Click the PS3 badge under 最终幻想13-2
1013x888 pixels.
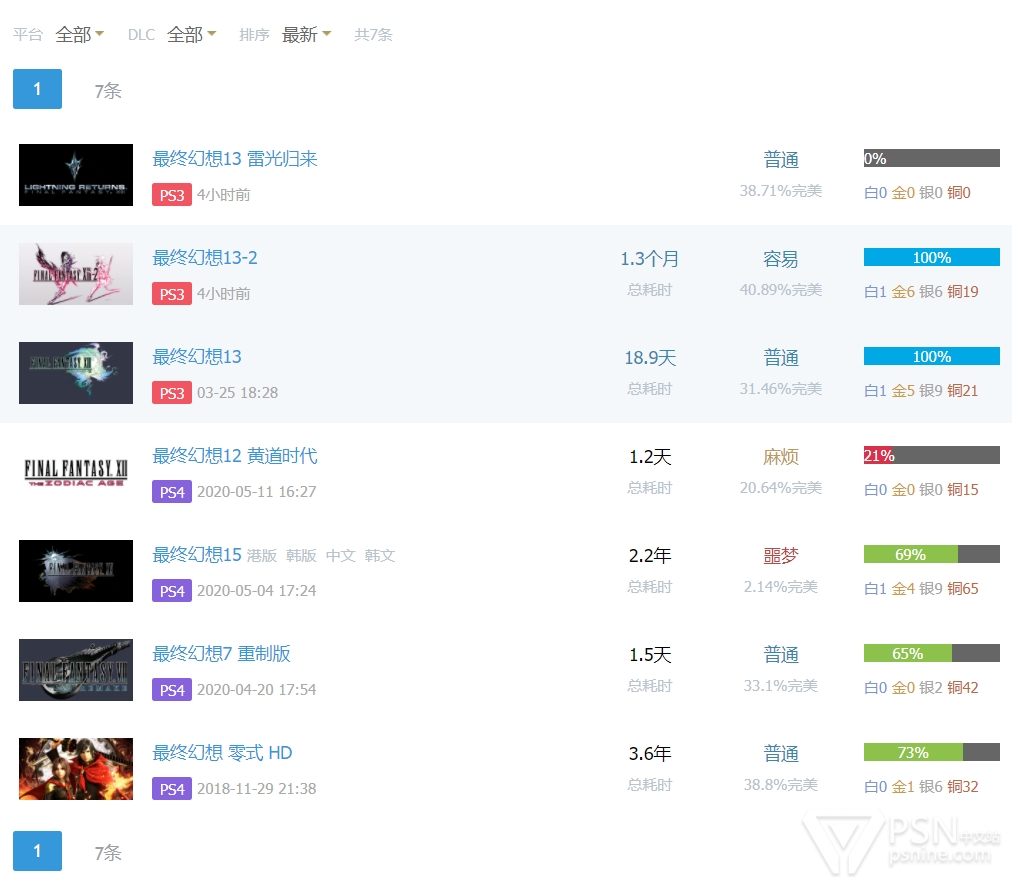tap(171, 294)
